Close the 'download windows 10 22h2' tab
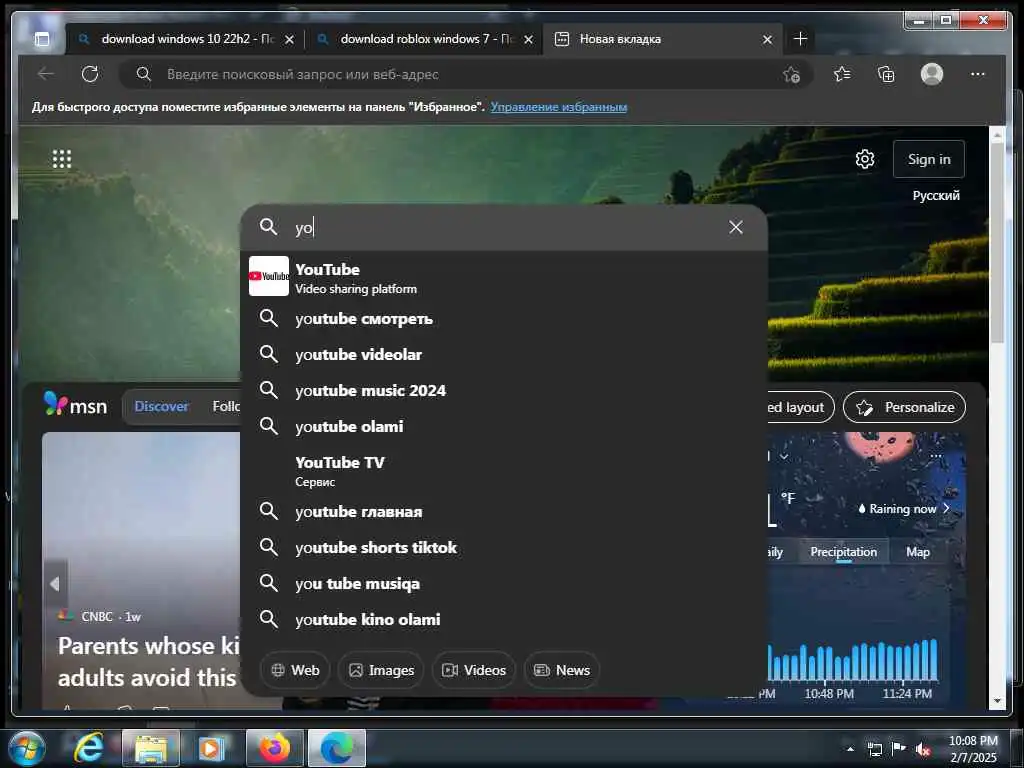This screenshot has width=1024, height=768. click(x=289, y=40)
